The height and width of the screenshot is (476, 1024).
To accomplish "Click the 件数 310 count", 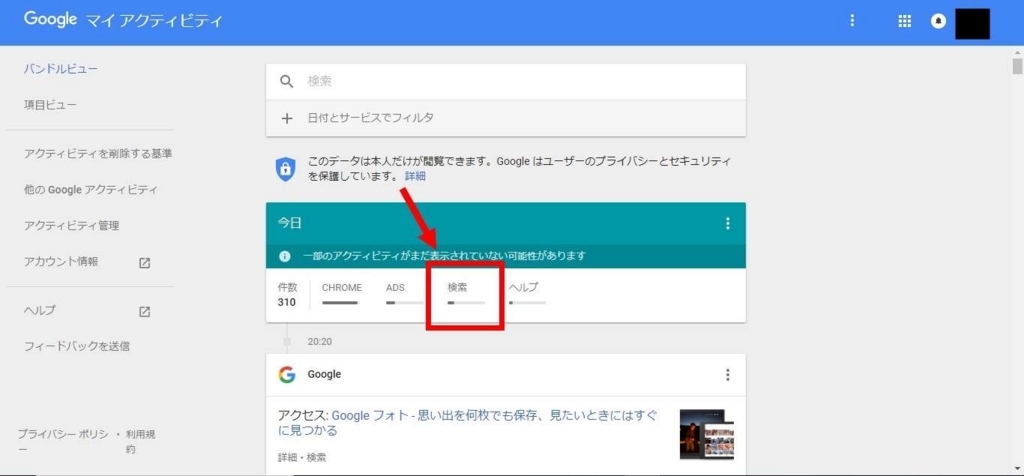I will [x=287, y=294].
